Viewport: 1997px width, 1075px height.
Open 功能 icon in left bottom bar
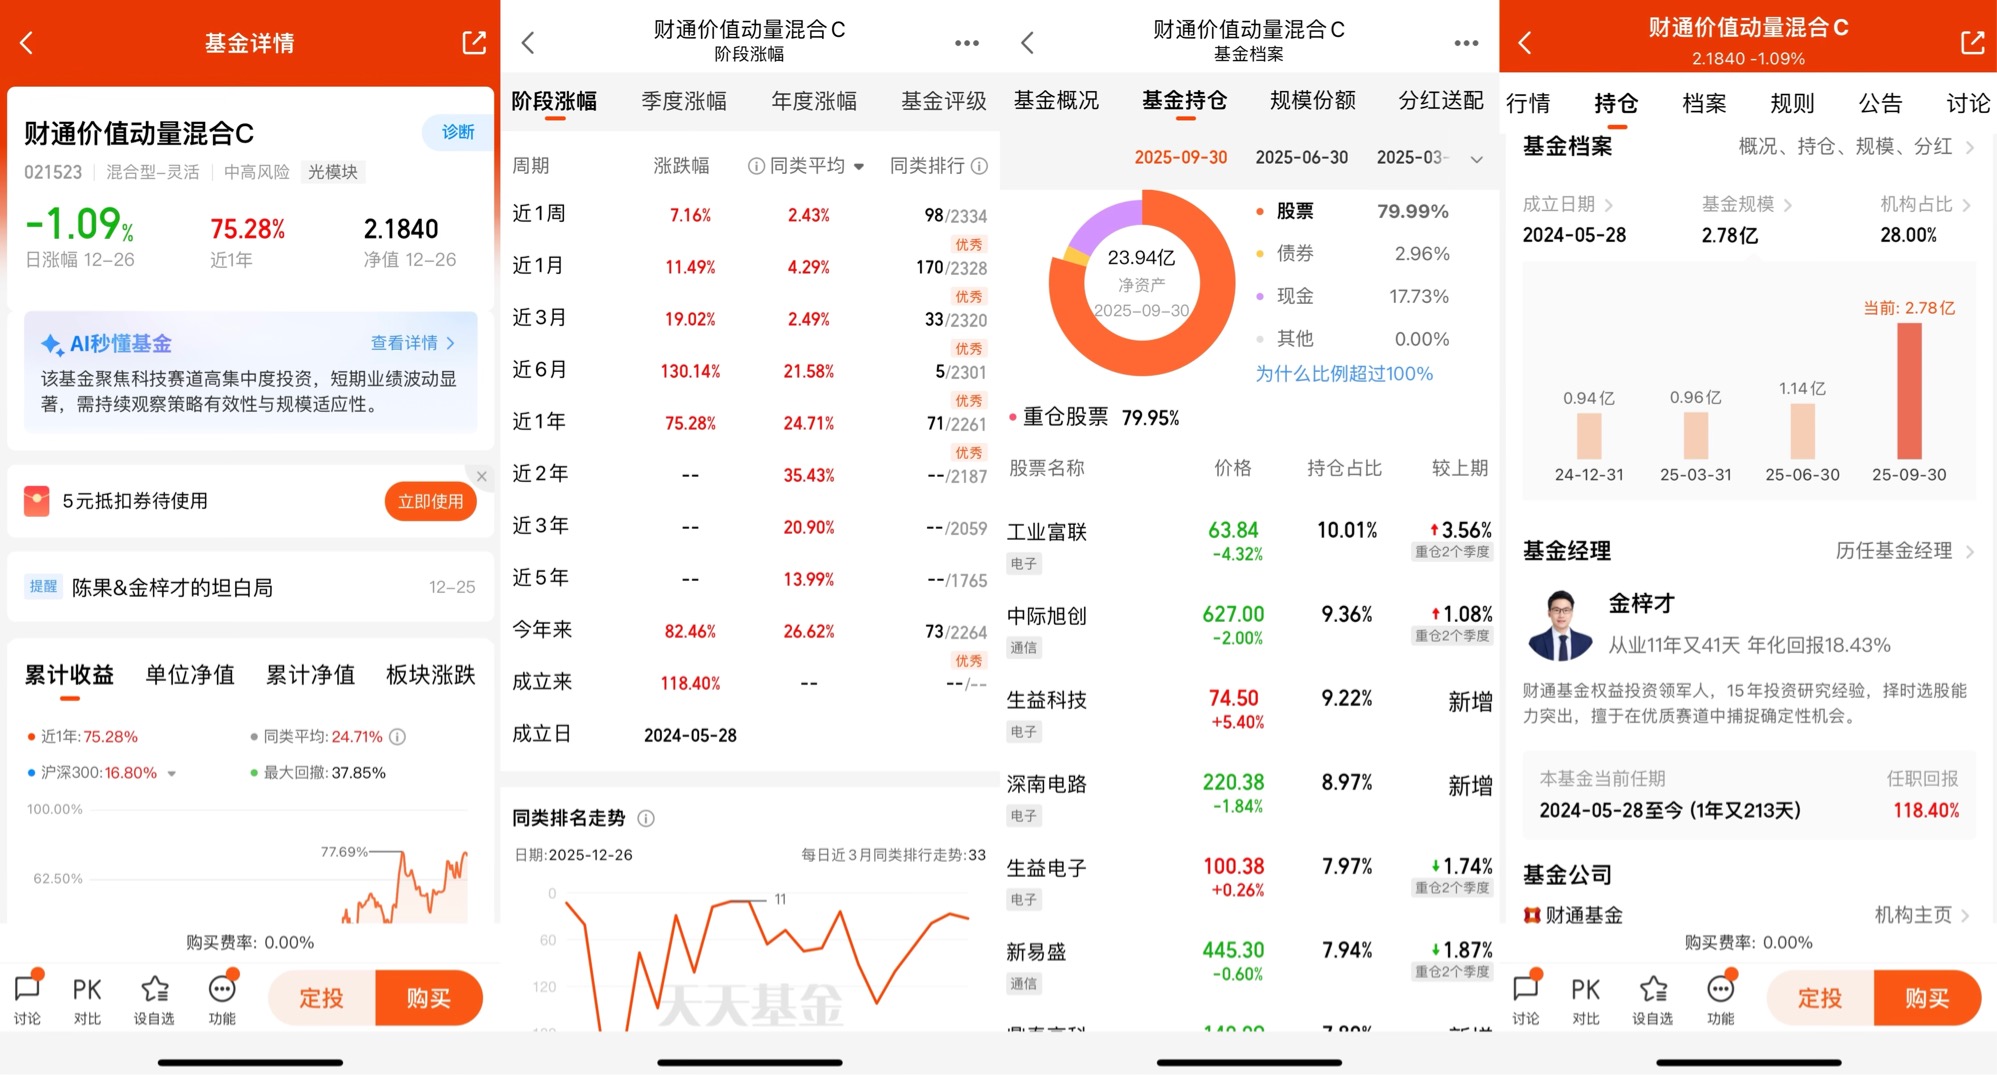pyautogui.click(x=222, y=997)
